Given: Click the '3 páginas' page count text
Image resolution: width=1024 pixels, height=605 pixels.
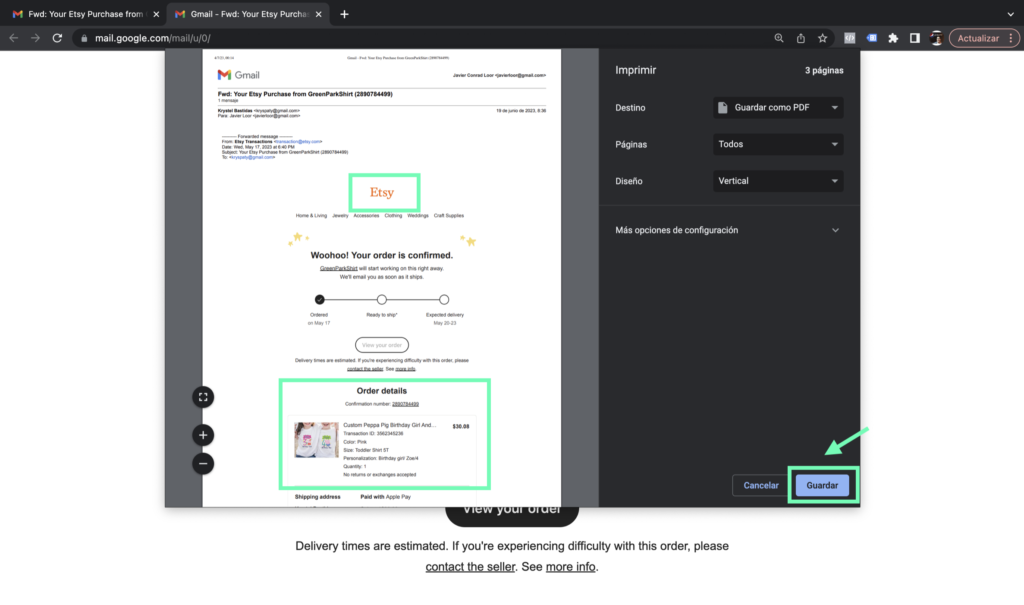Looking at the screenshot, I should (x=824, y=71).
